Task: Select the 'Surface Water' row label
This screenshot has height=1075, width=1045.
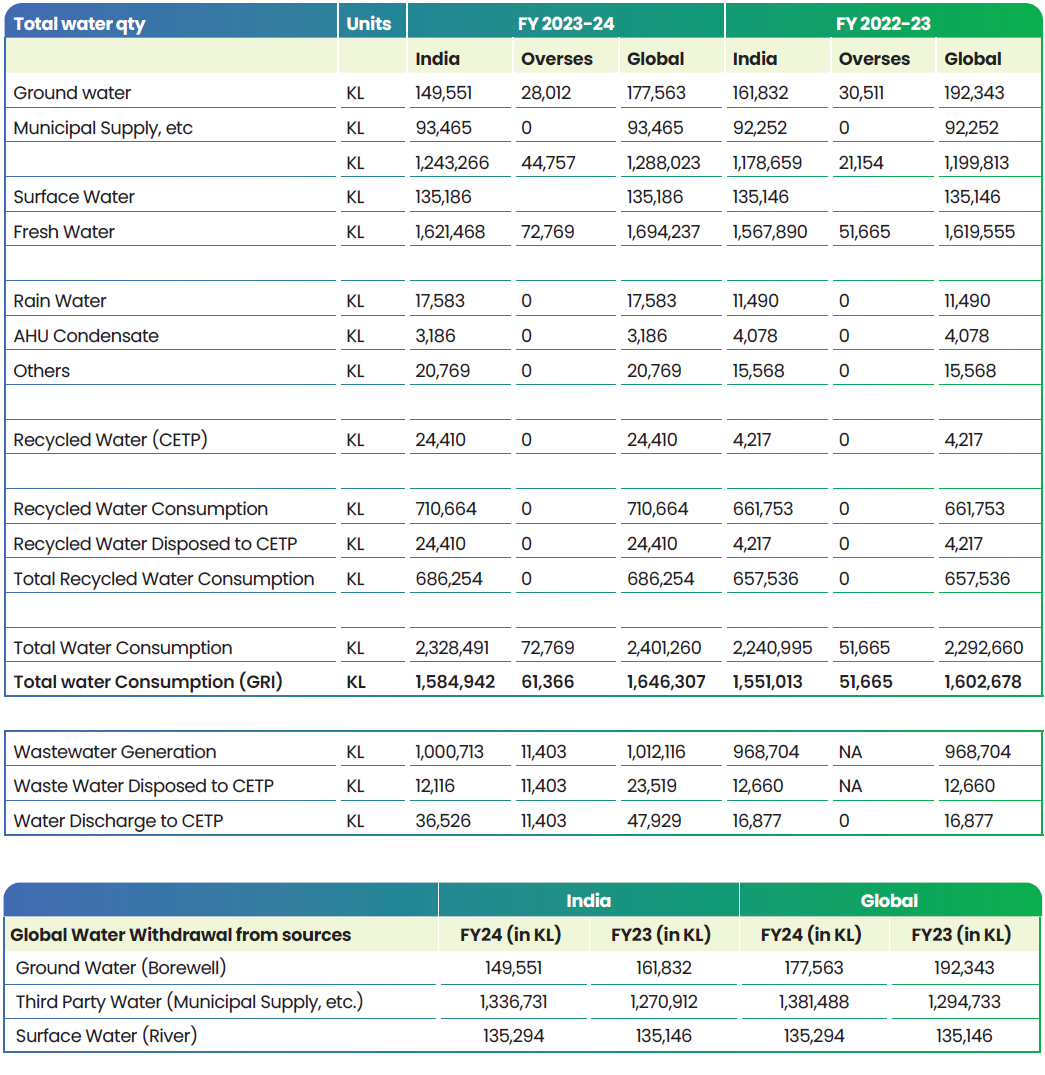Action: pos(74,197)
